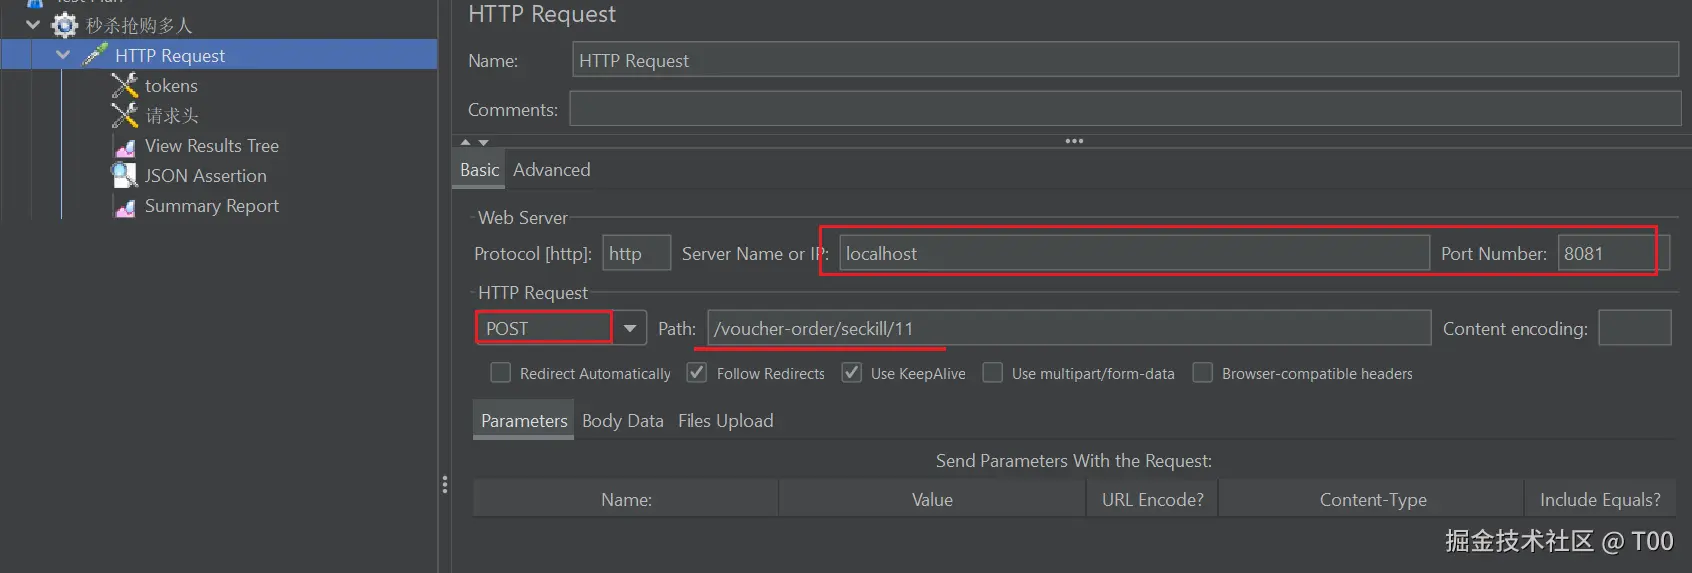Enable Redirect Automatically checkbox

(501, 373)
